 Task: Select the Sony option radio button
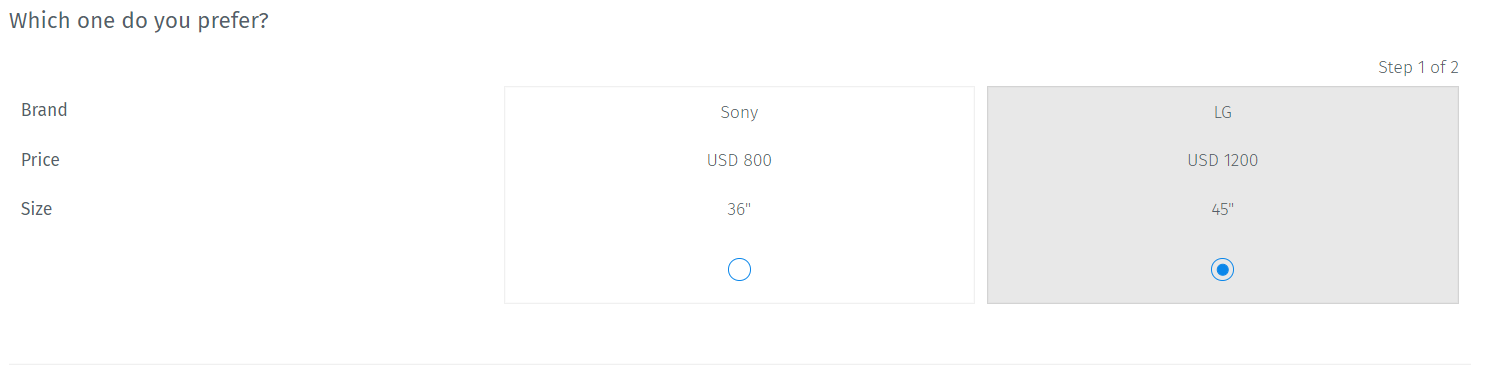pyautogui.click(x=739, y=269)
